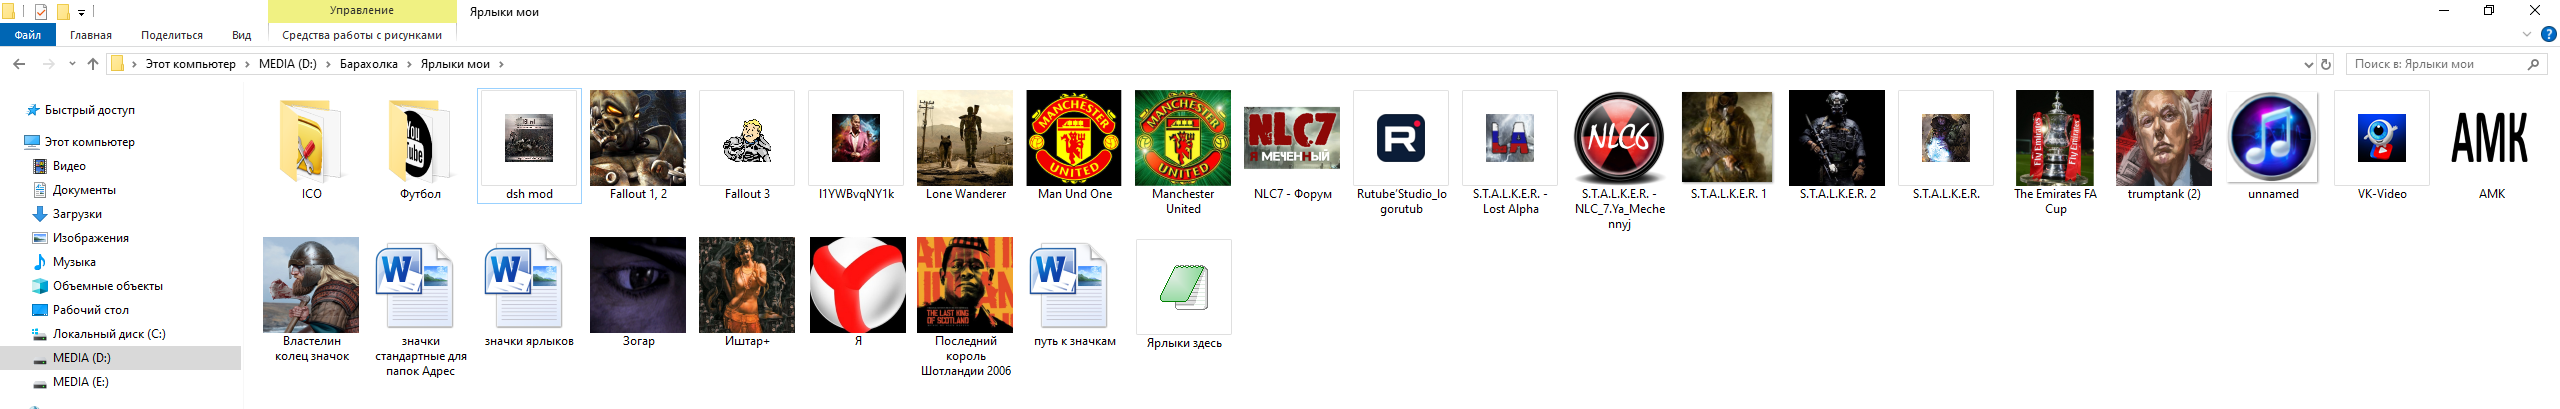Open Средства работы с рисунками tab
The width and height of the screenshot is (2560, 409).
[x=362, y=35]
